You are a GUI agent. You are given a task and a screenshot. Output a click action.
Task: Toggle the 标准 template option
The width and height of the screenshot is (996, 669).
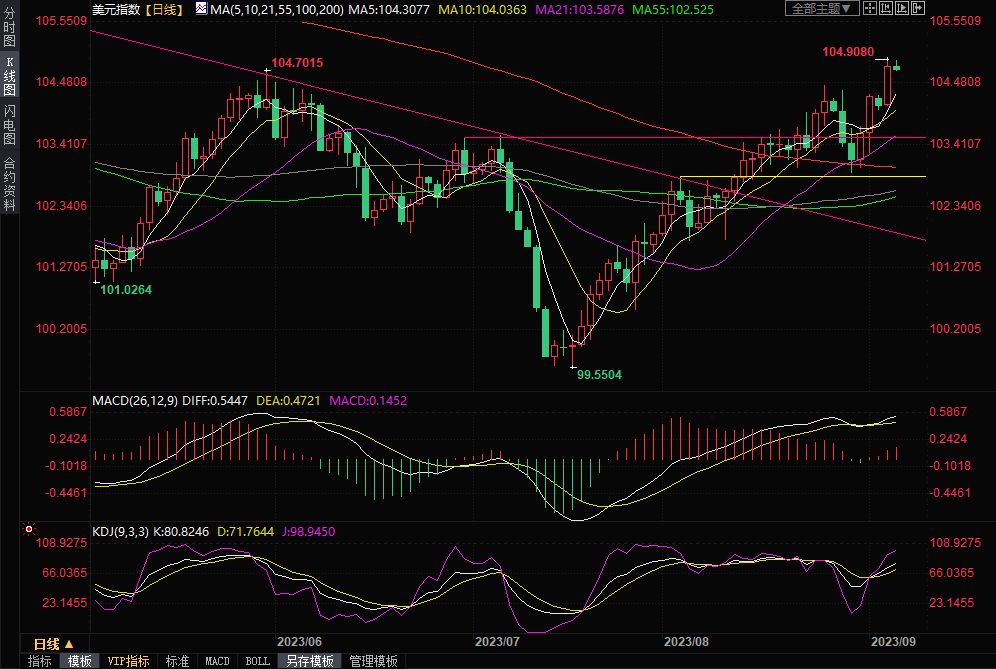click(177, 661)
